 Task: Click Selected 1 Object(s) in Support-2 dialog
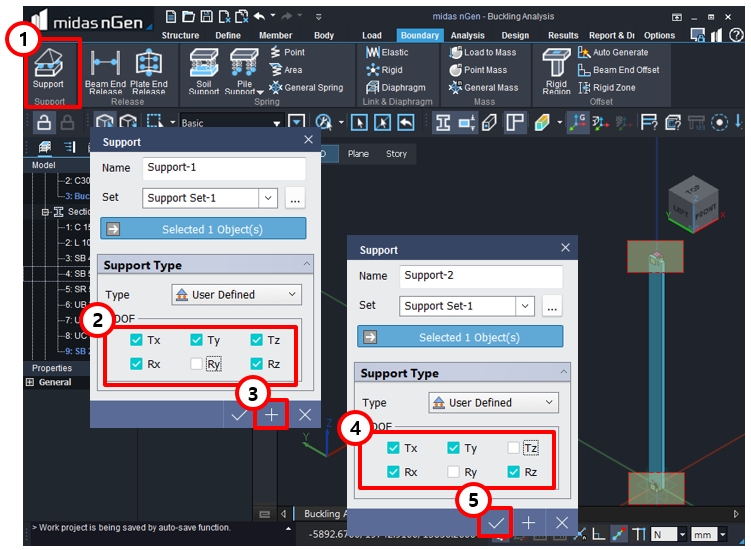point(460,336)
